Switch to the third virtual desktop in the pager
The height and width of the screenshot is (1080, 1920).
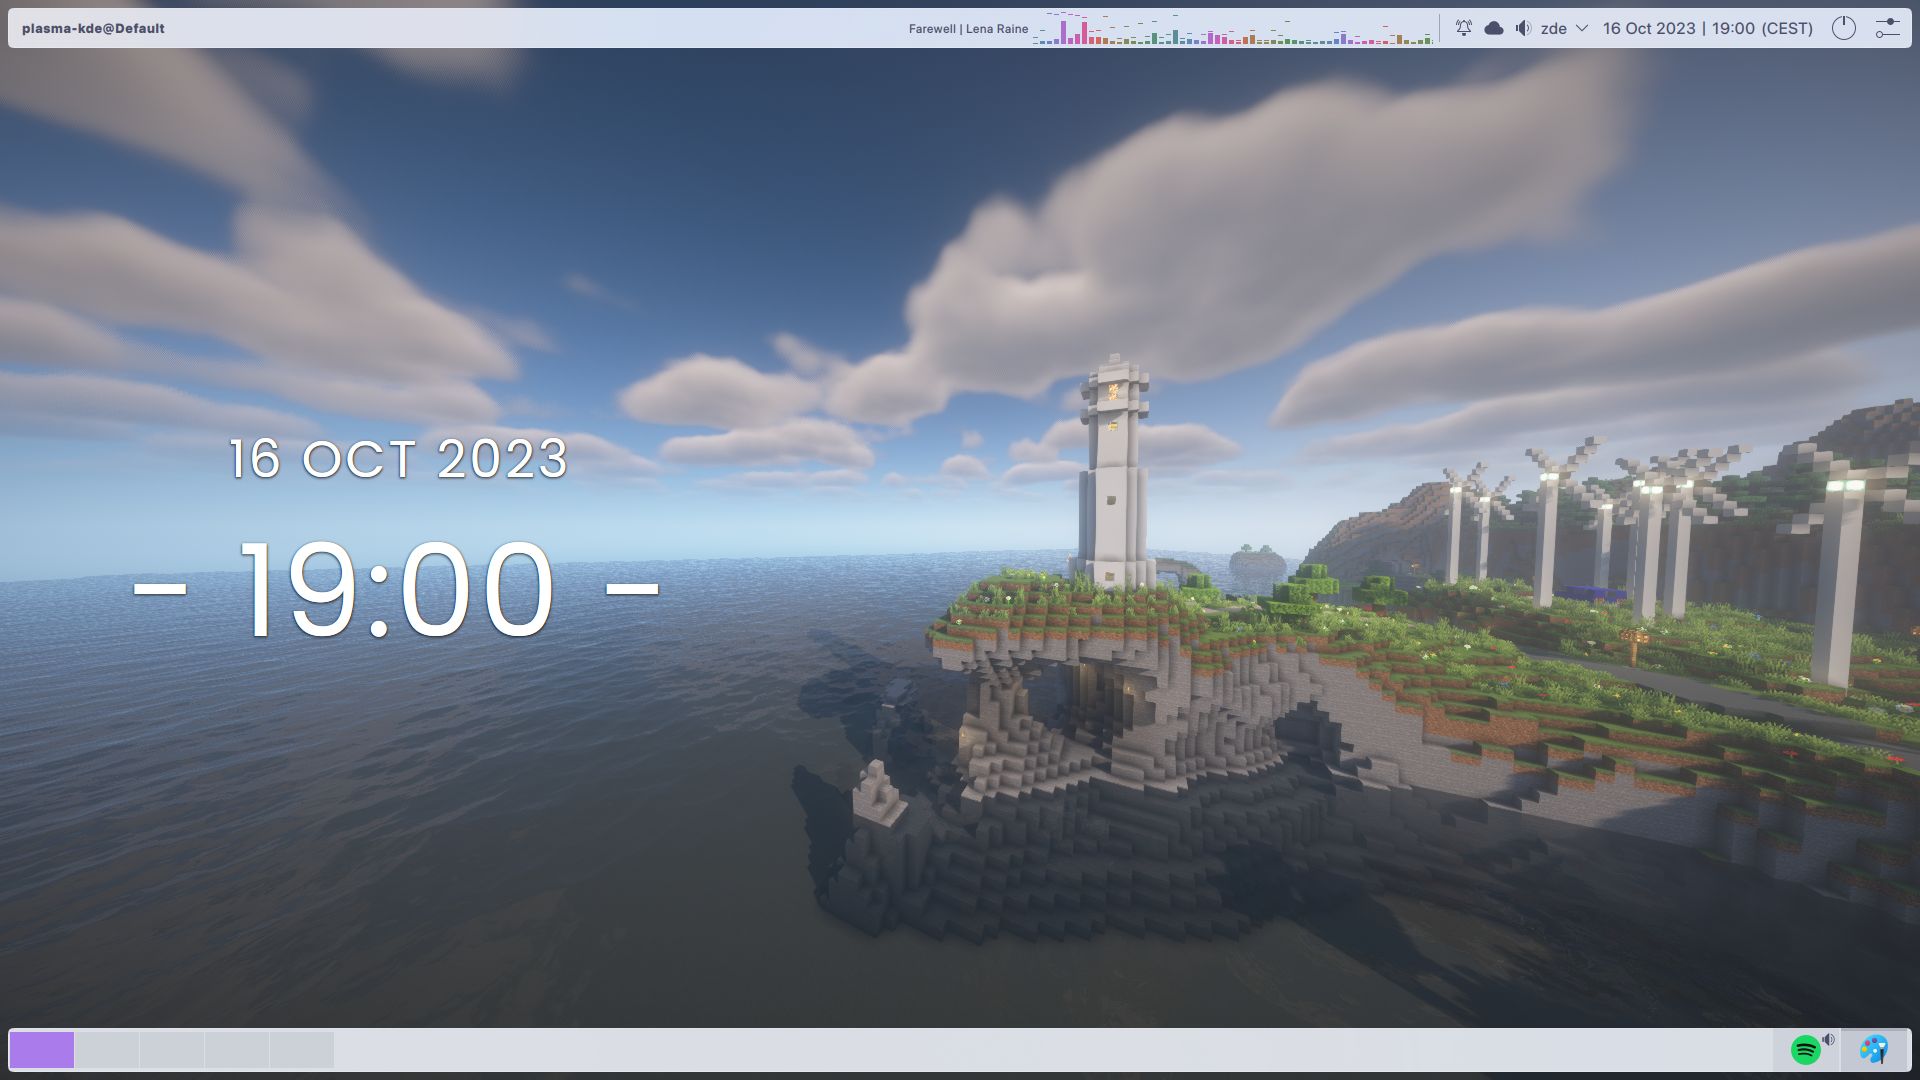pos(172,1050)
